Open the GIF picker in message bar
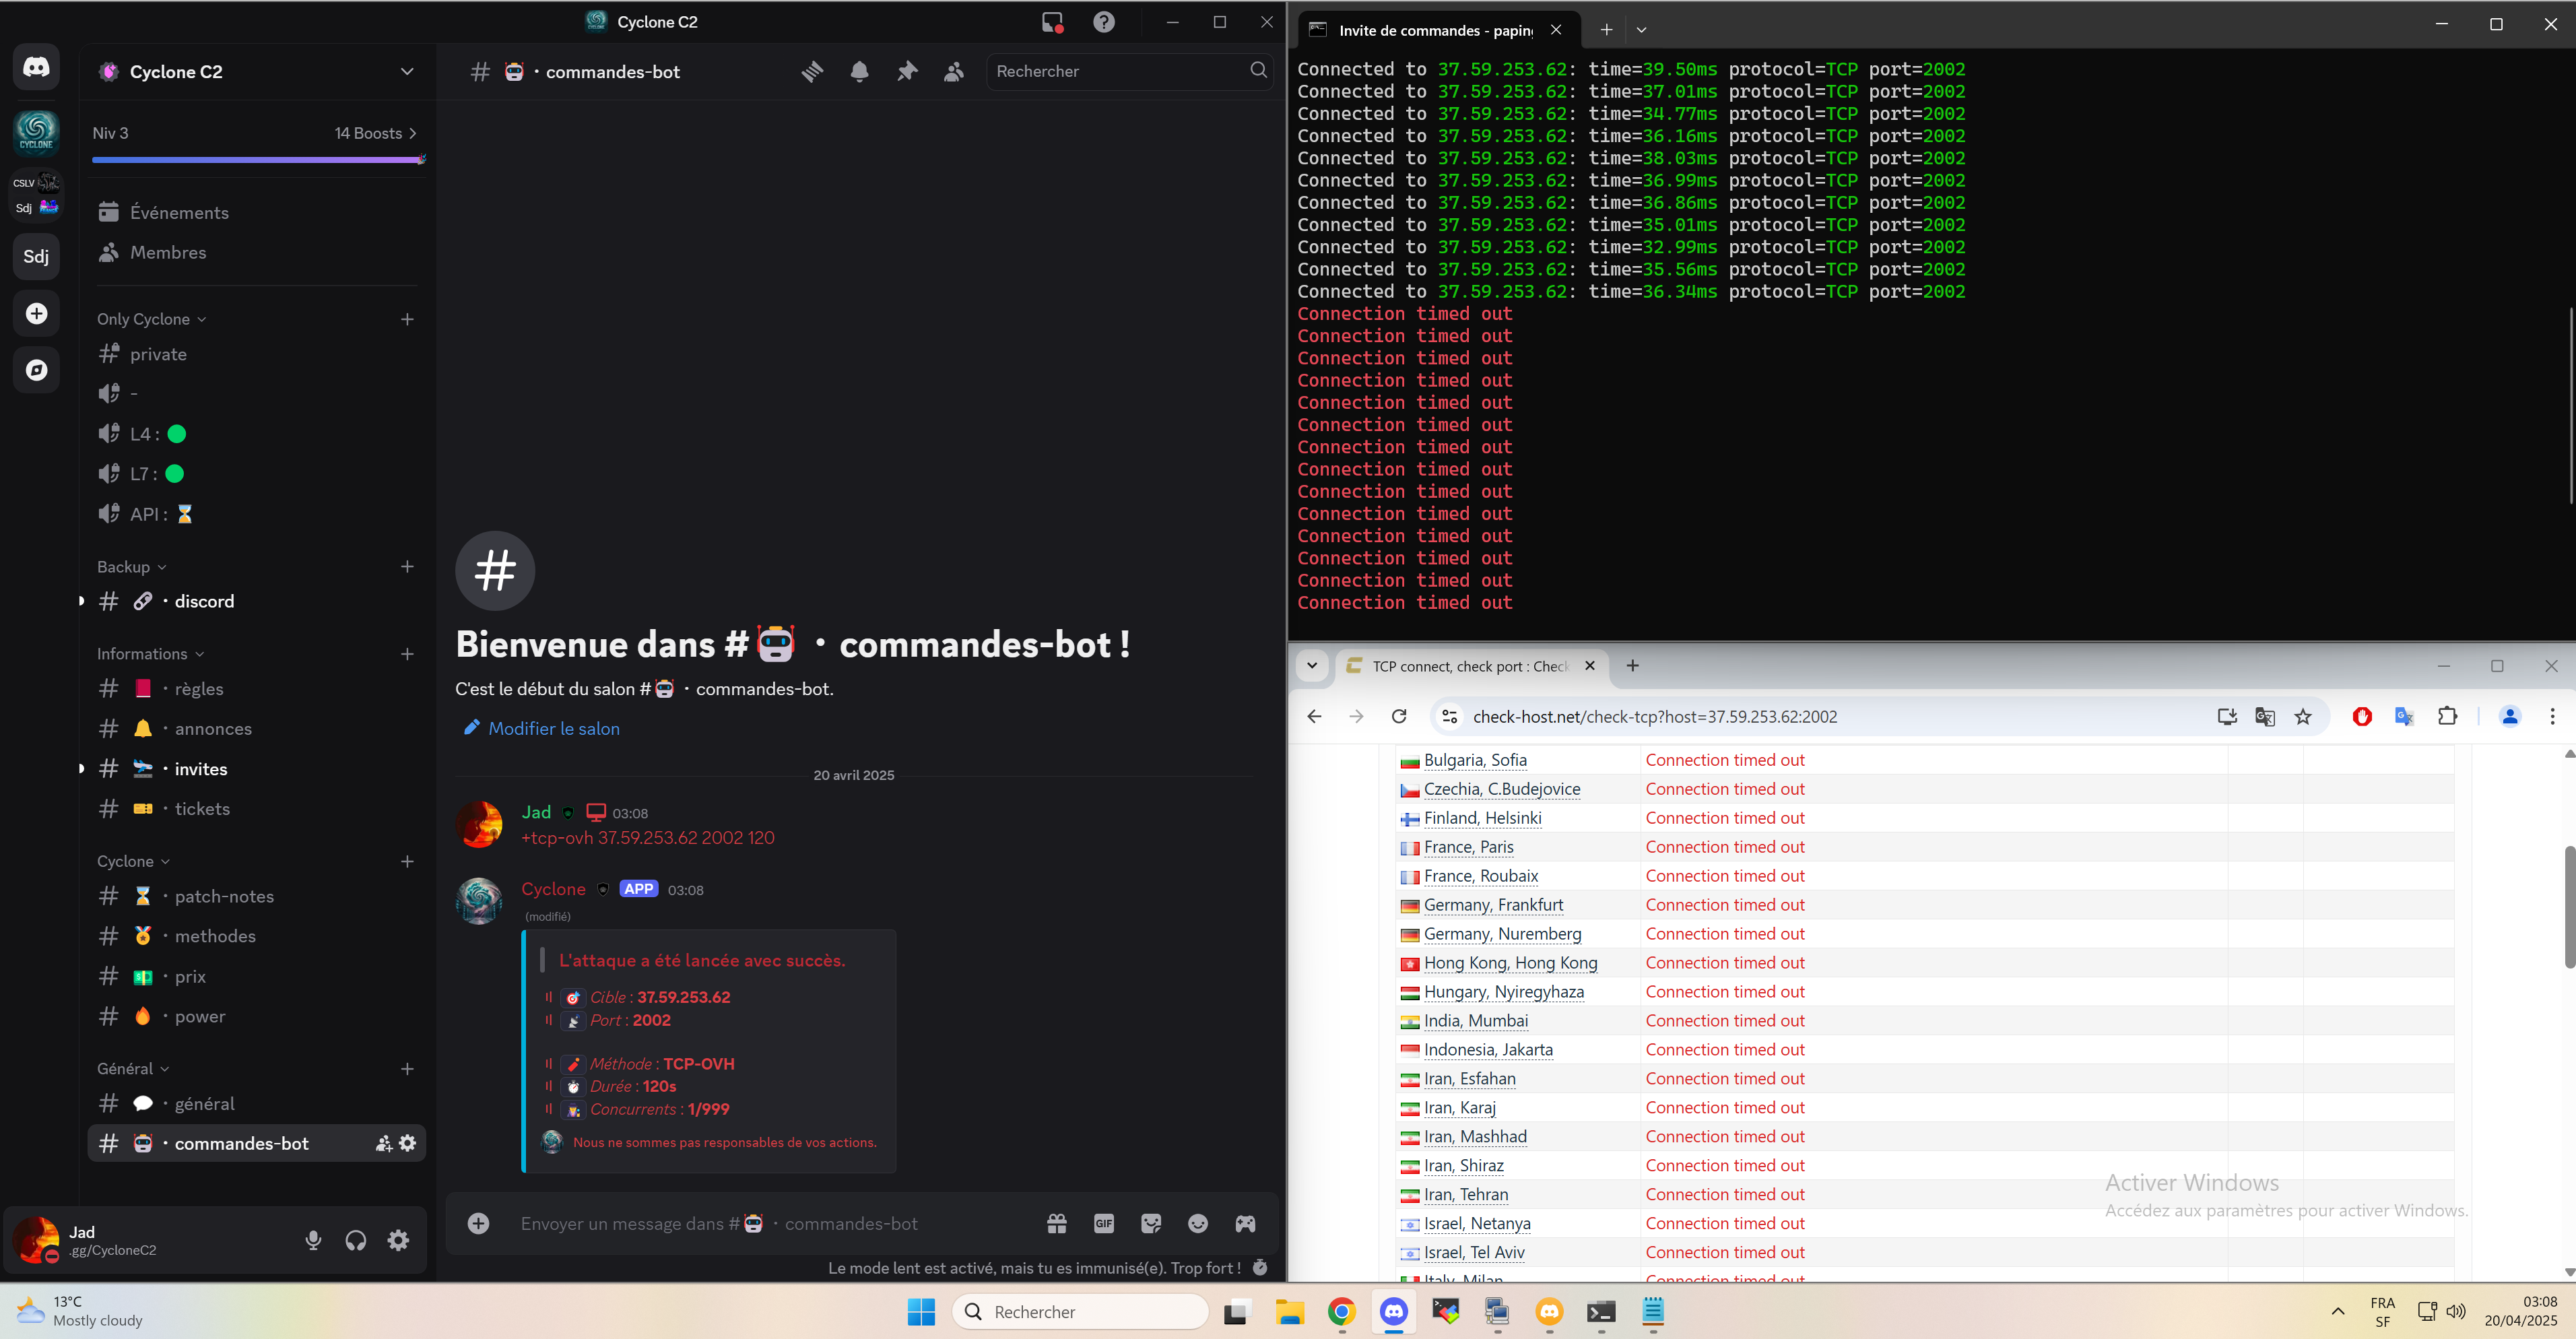 coord(1103,1223)
